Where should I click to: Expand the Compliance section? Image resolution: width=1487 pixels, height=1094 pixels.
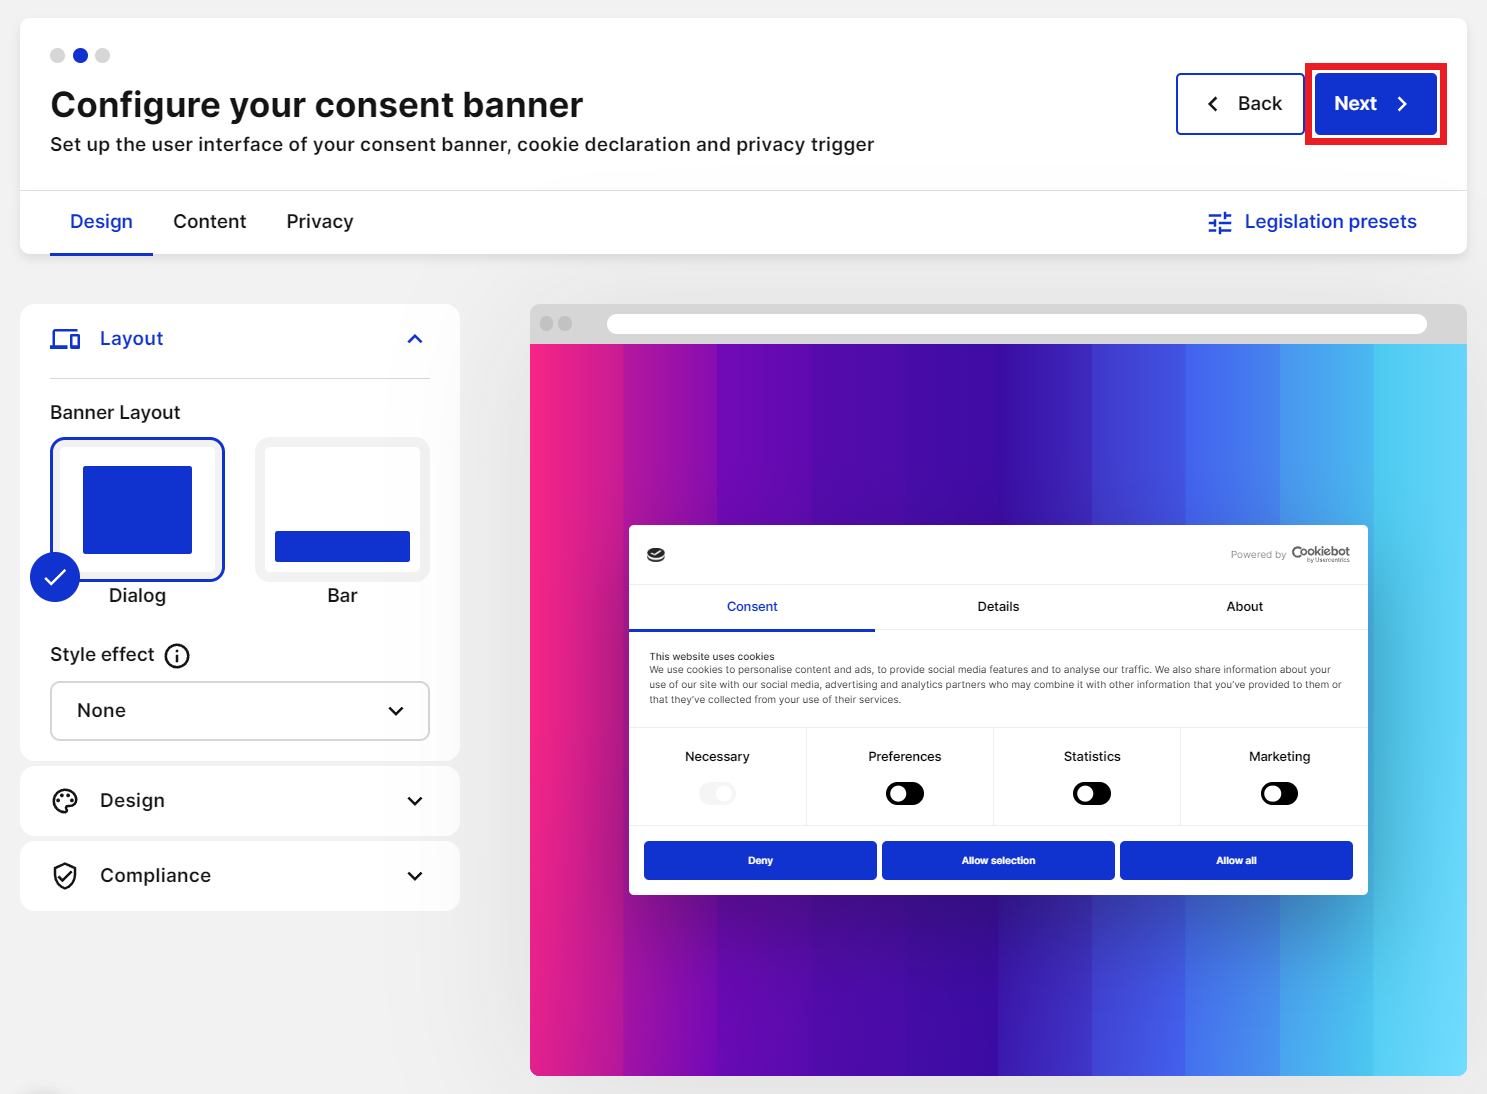point(240,876)
